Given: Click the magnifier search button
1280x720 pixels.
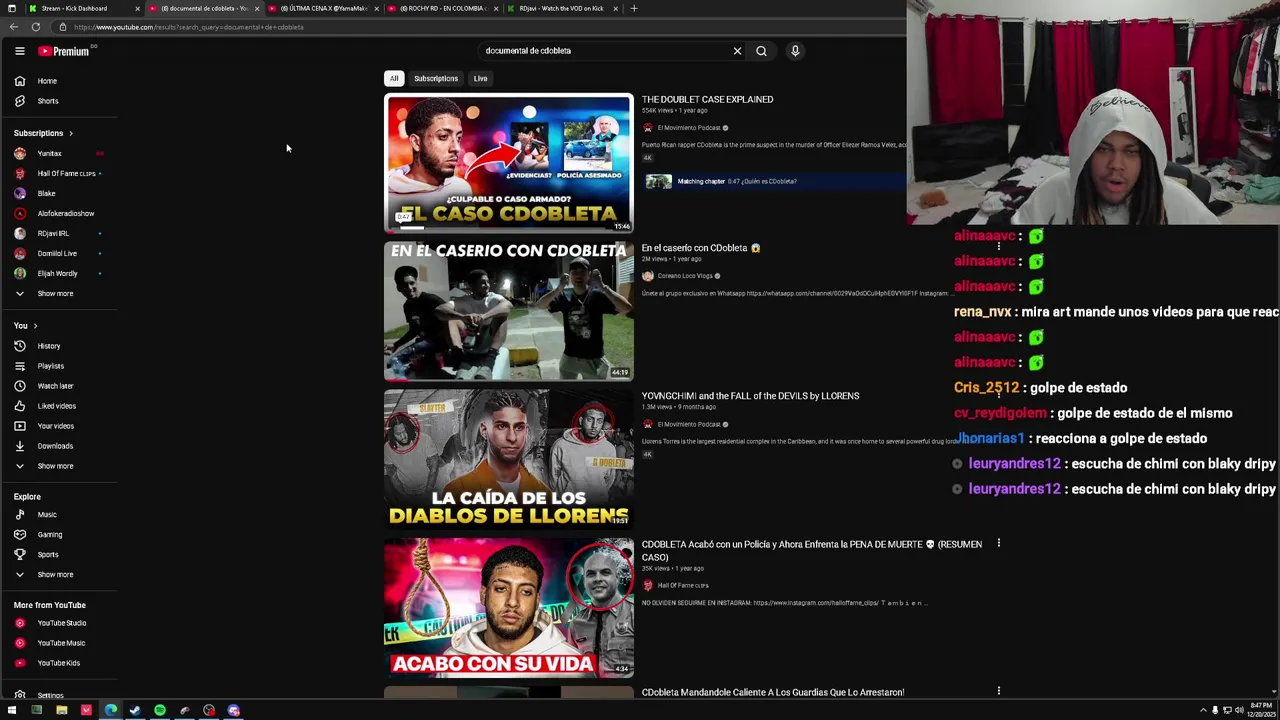Looking at the screenshot, I should click(x=761, y=51).
